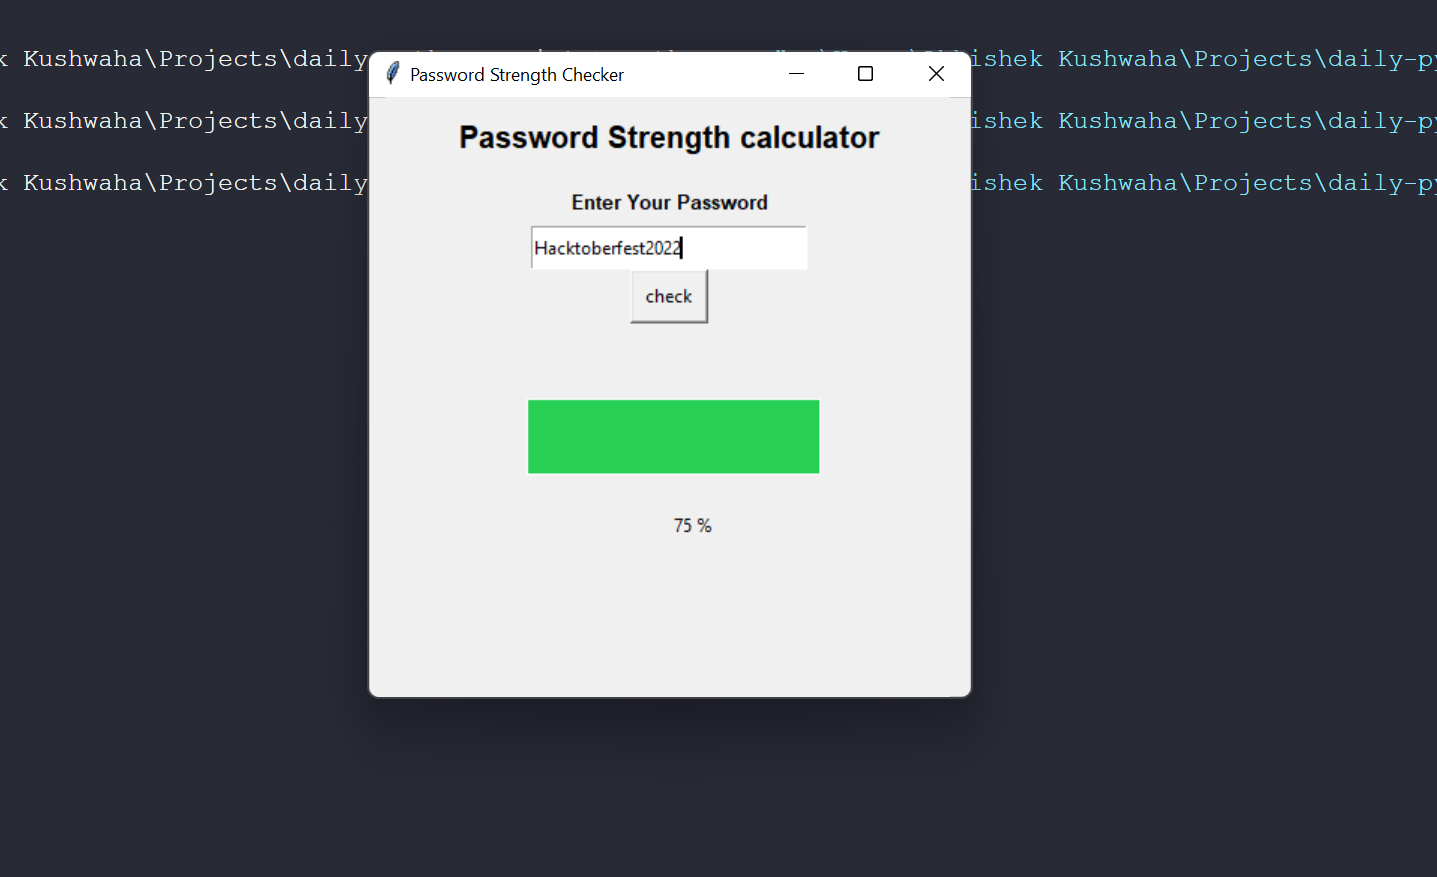Click the first cyan path right of window
Screen dimensions: 1437x877
(1204, 59)
